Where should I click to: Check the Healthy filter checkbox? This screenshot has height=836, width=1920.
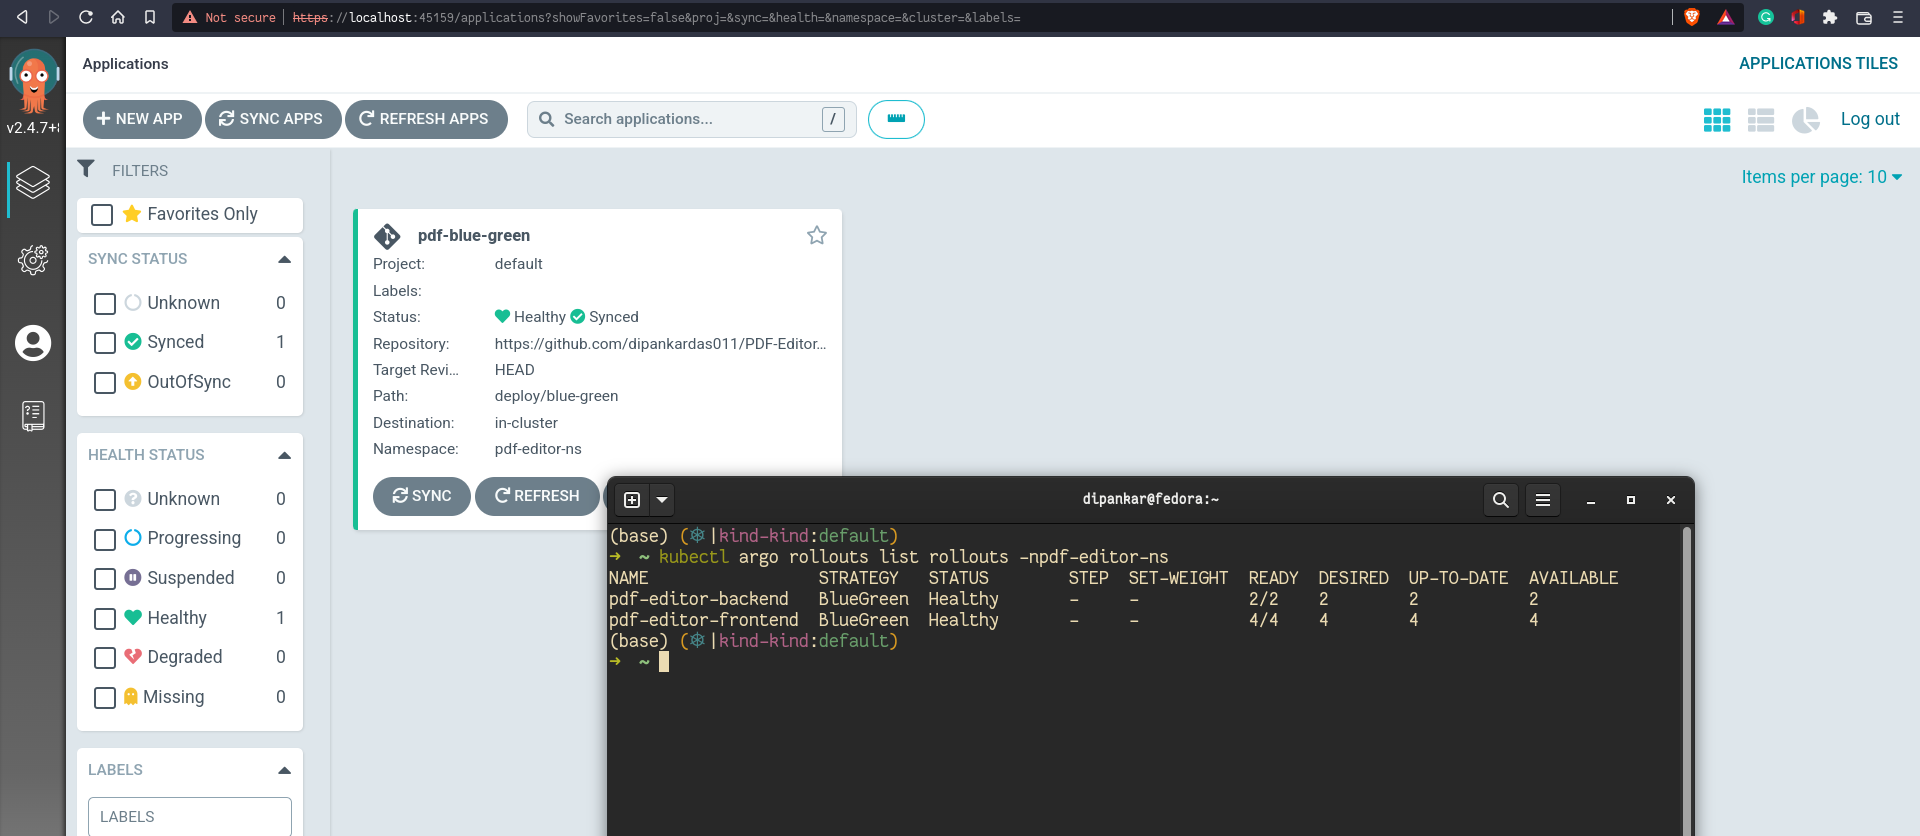coord(105,619)
